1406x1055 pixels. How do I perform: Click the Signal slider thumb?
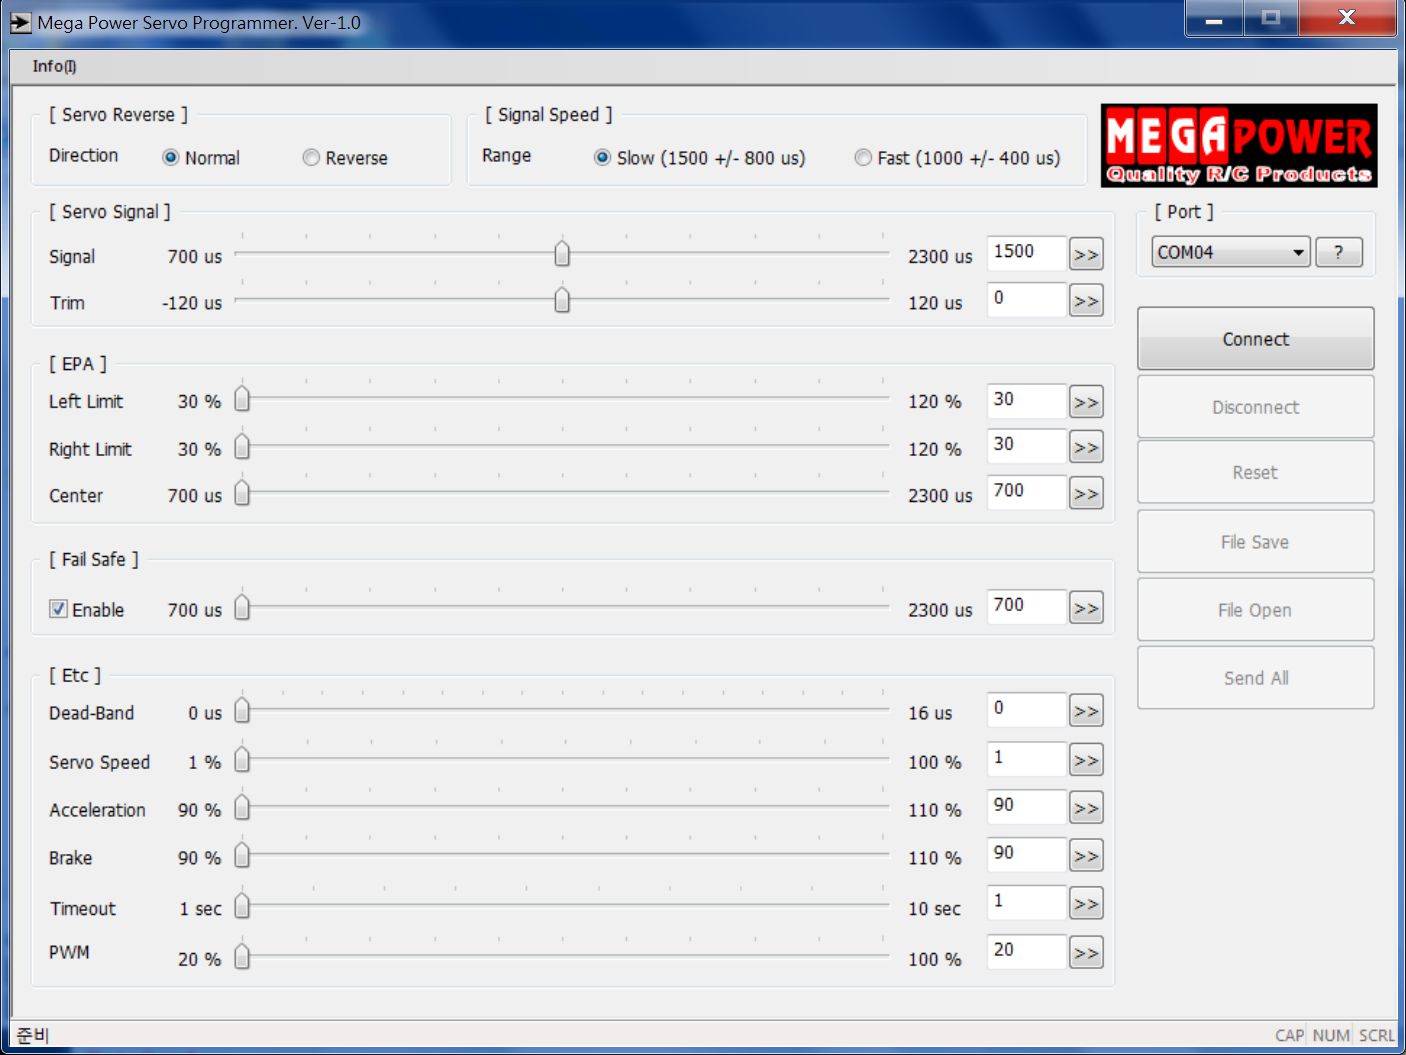click(562, 254)
